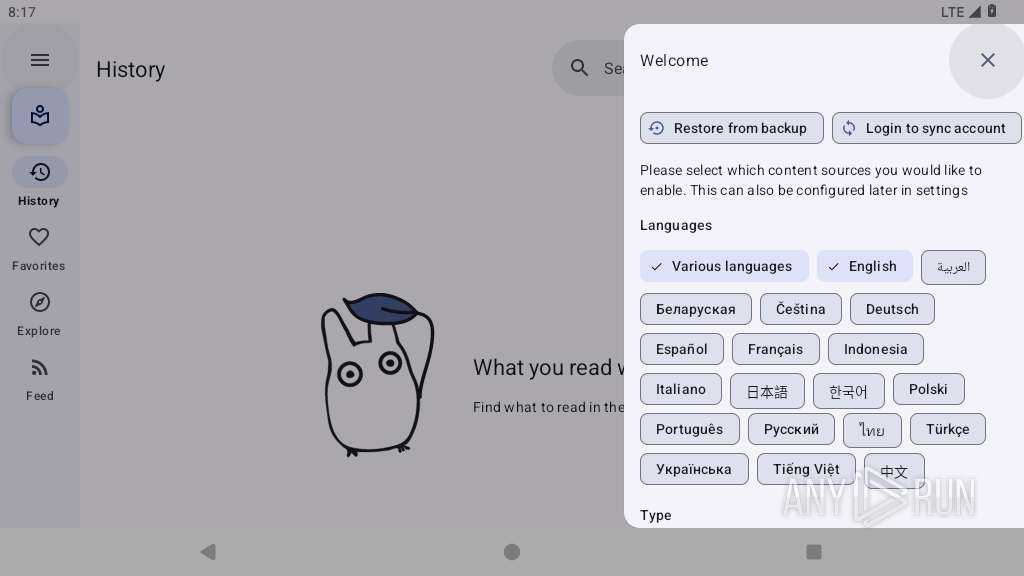Tap the Android home navigation button
Image resolution: width=1024 pixels, height=576 pixels.
tap(512, 552)
